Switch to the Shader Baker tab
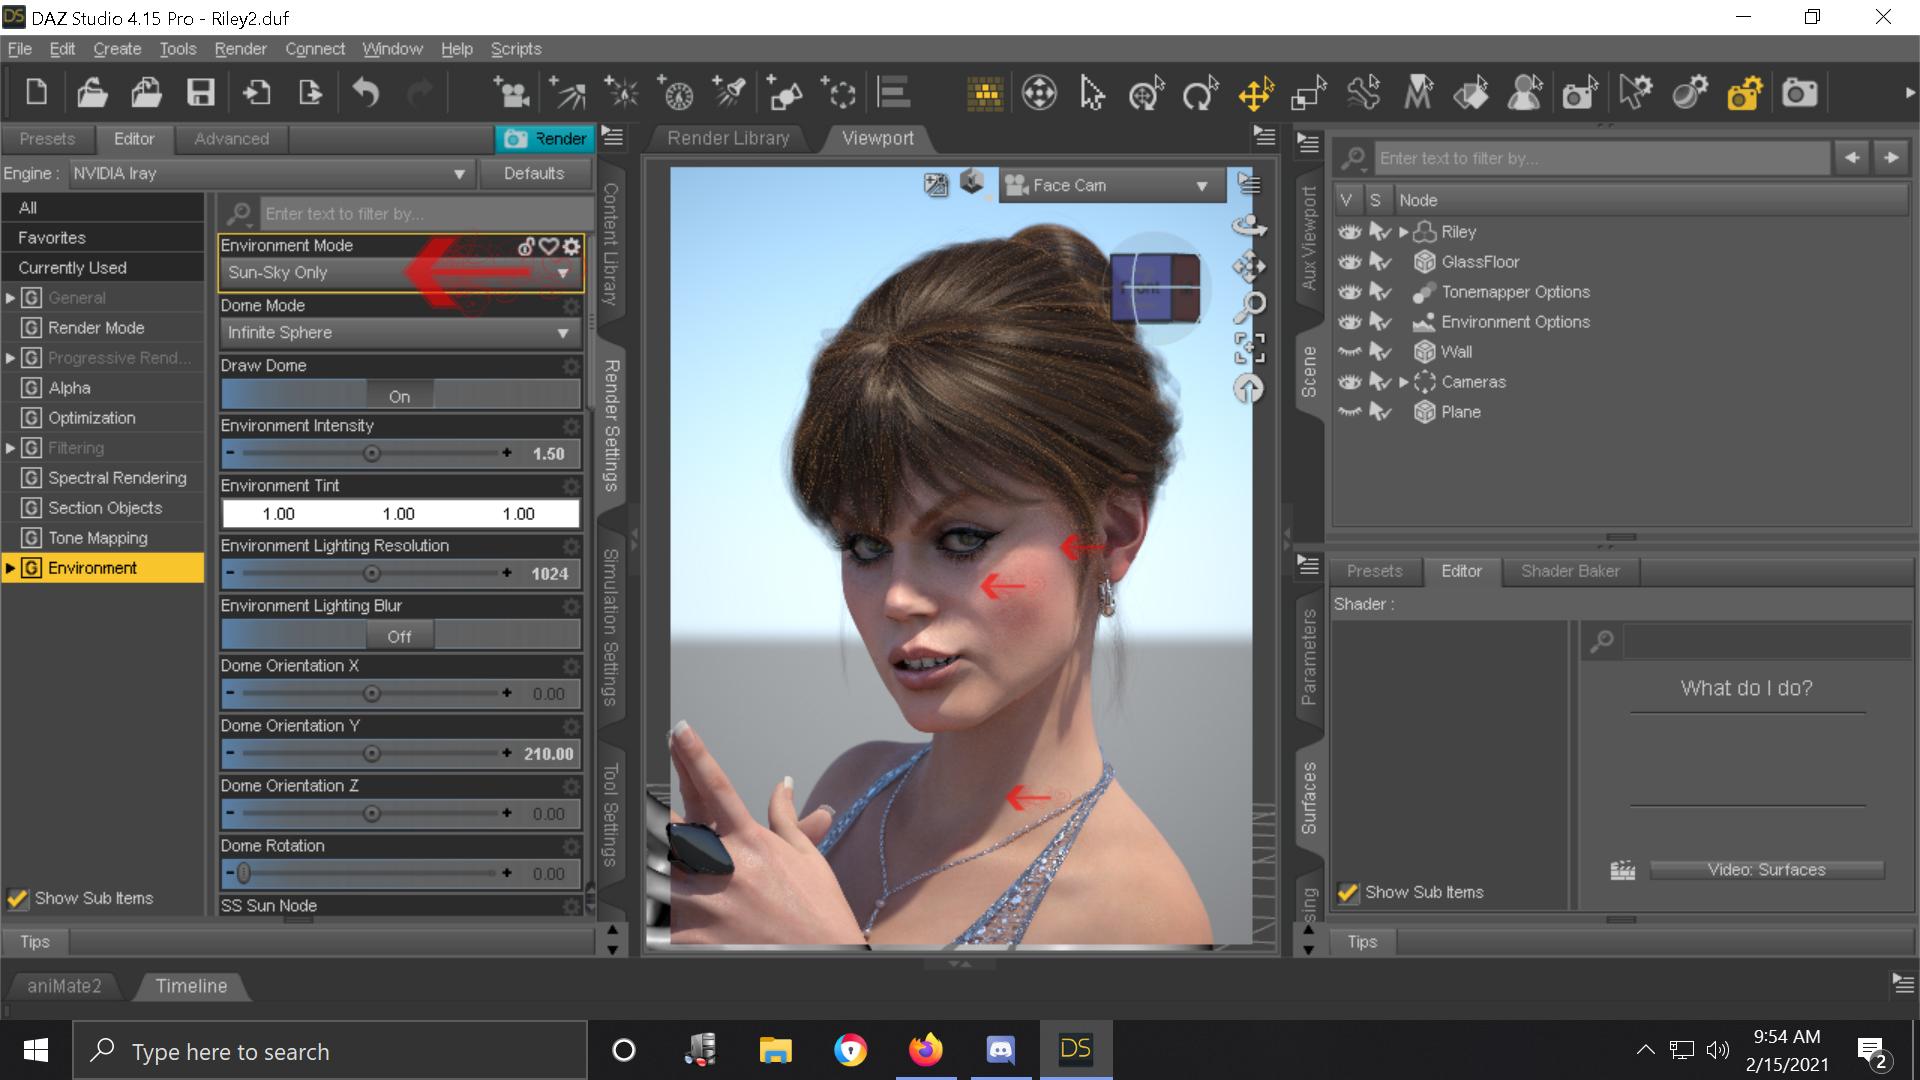 point(1570,571)
